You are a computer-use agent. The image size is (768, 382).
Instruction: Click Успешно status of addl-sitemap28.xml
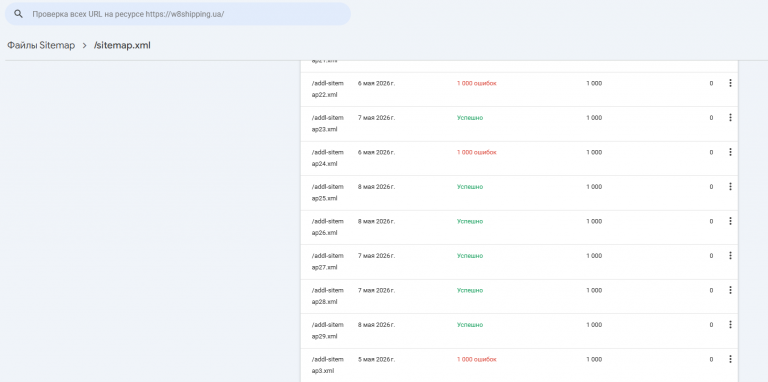pyautogui.click(x=470, y=290)
